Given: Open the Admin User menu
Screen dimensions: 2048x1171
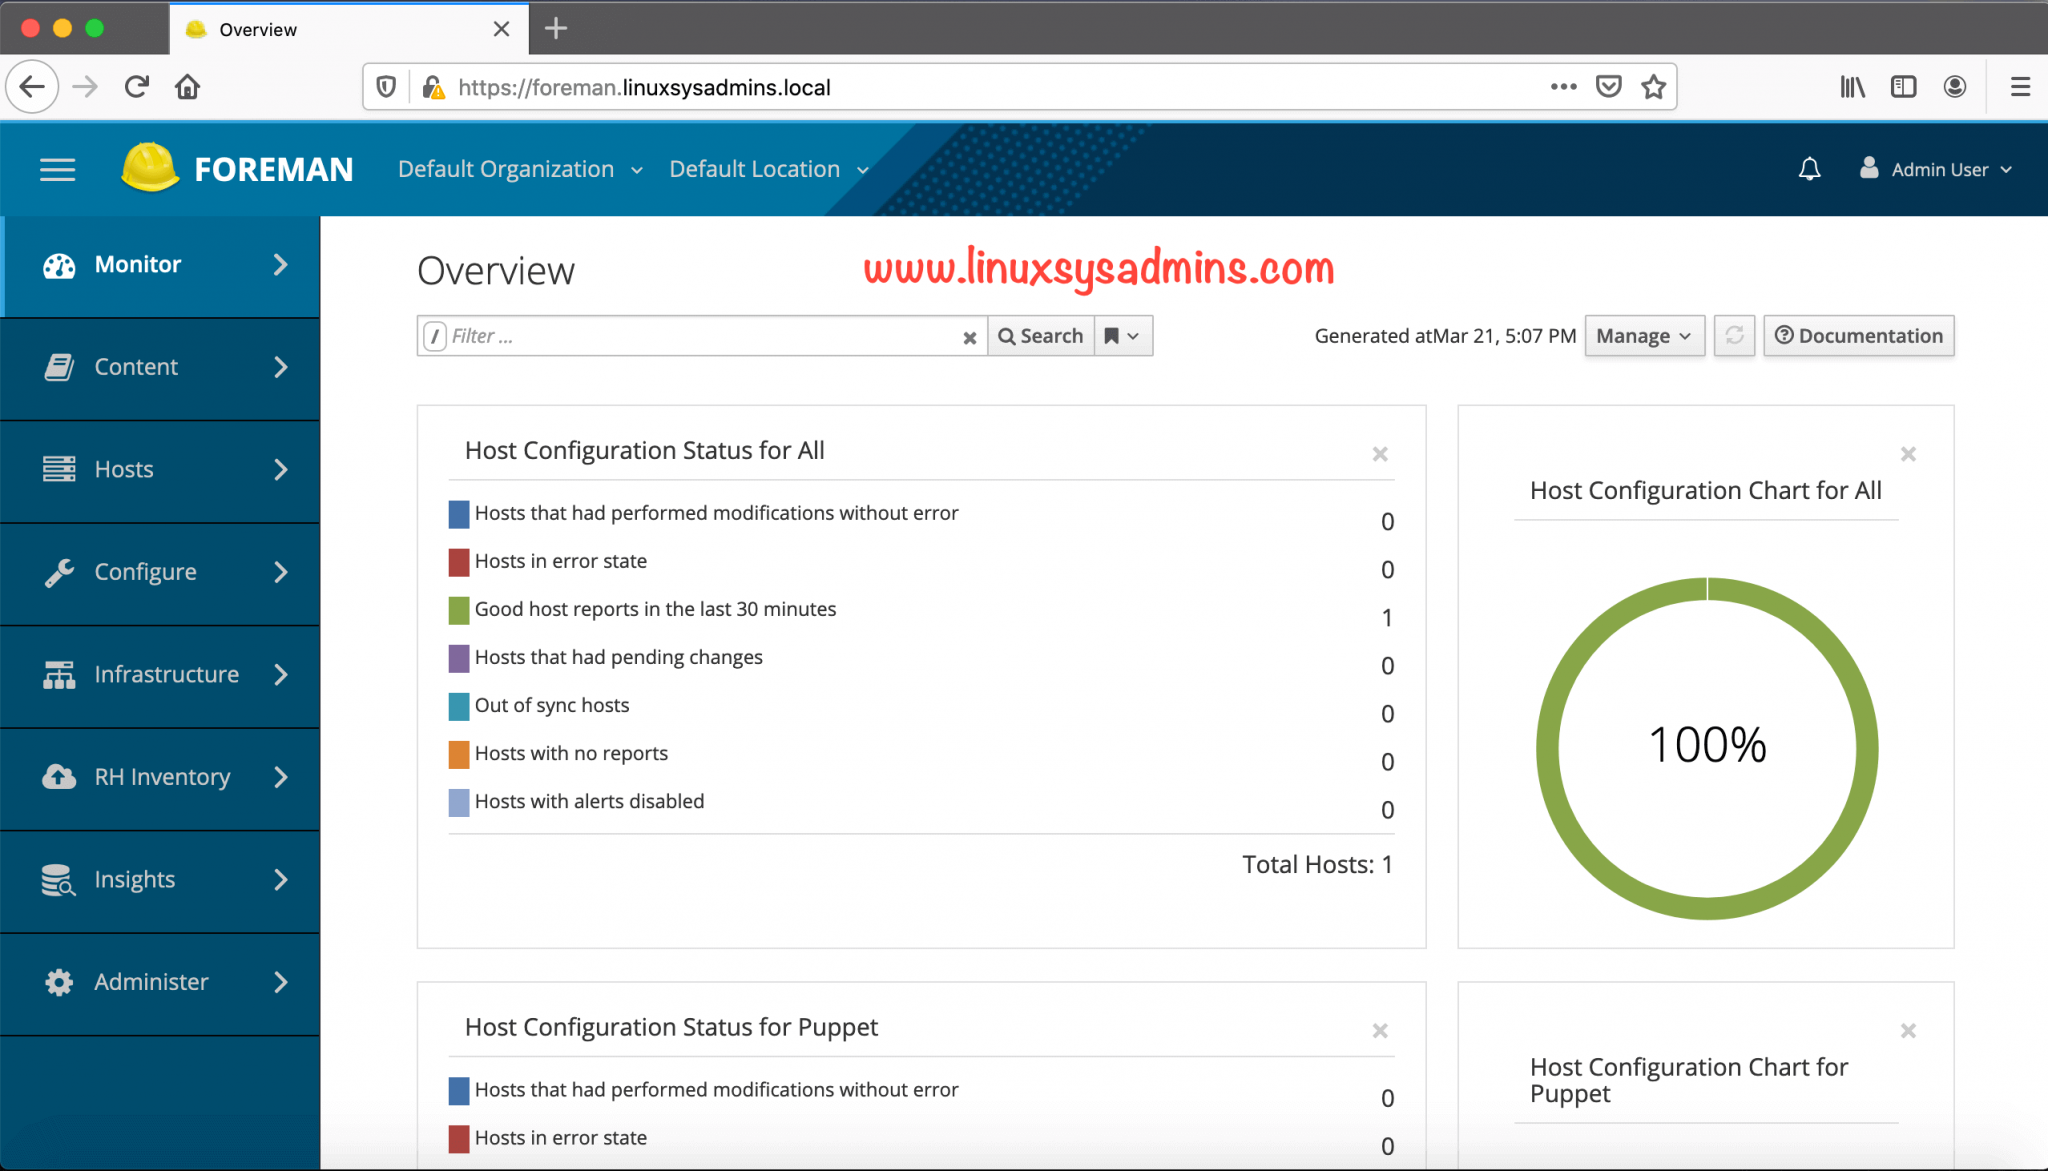Looking at the screenshot, I should pyautogui.click(x=1937, y=169).
